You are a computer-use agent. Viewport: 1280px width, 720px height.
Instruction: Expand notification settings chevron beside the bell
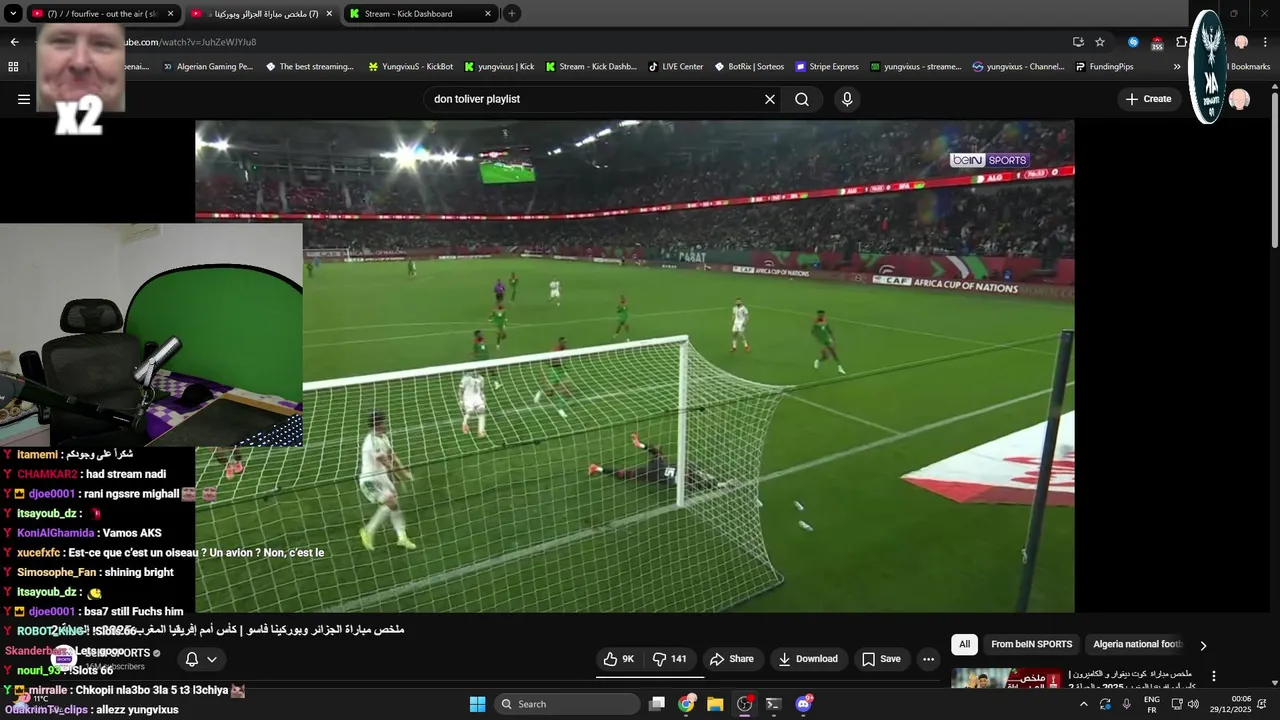[x=212, y=659]
